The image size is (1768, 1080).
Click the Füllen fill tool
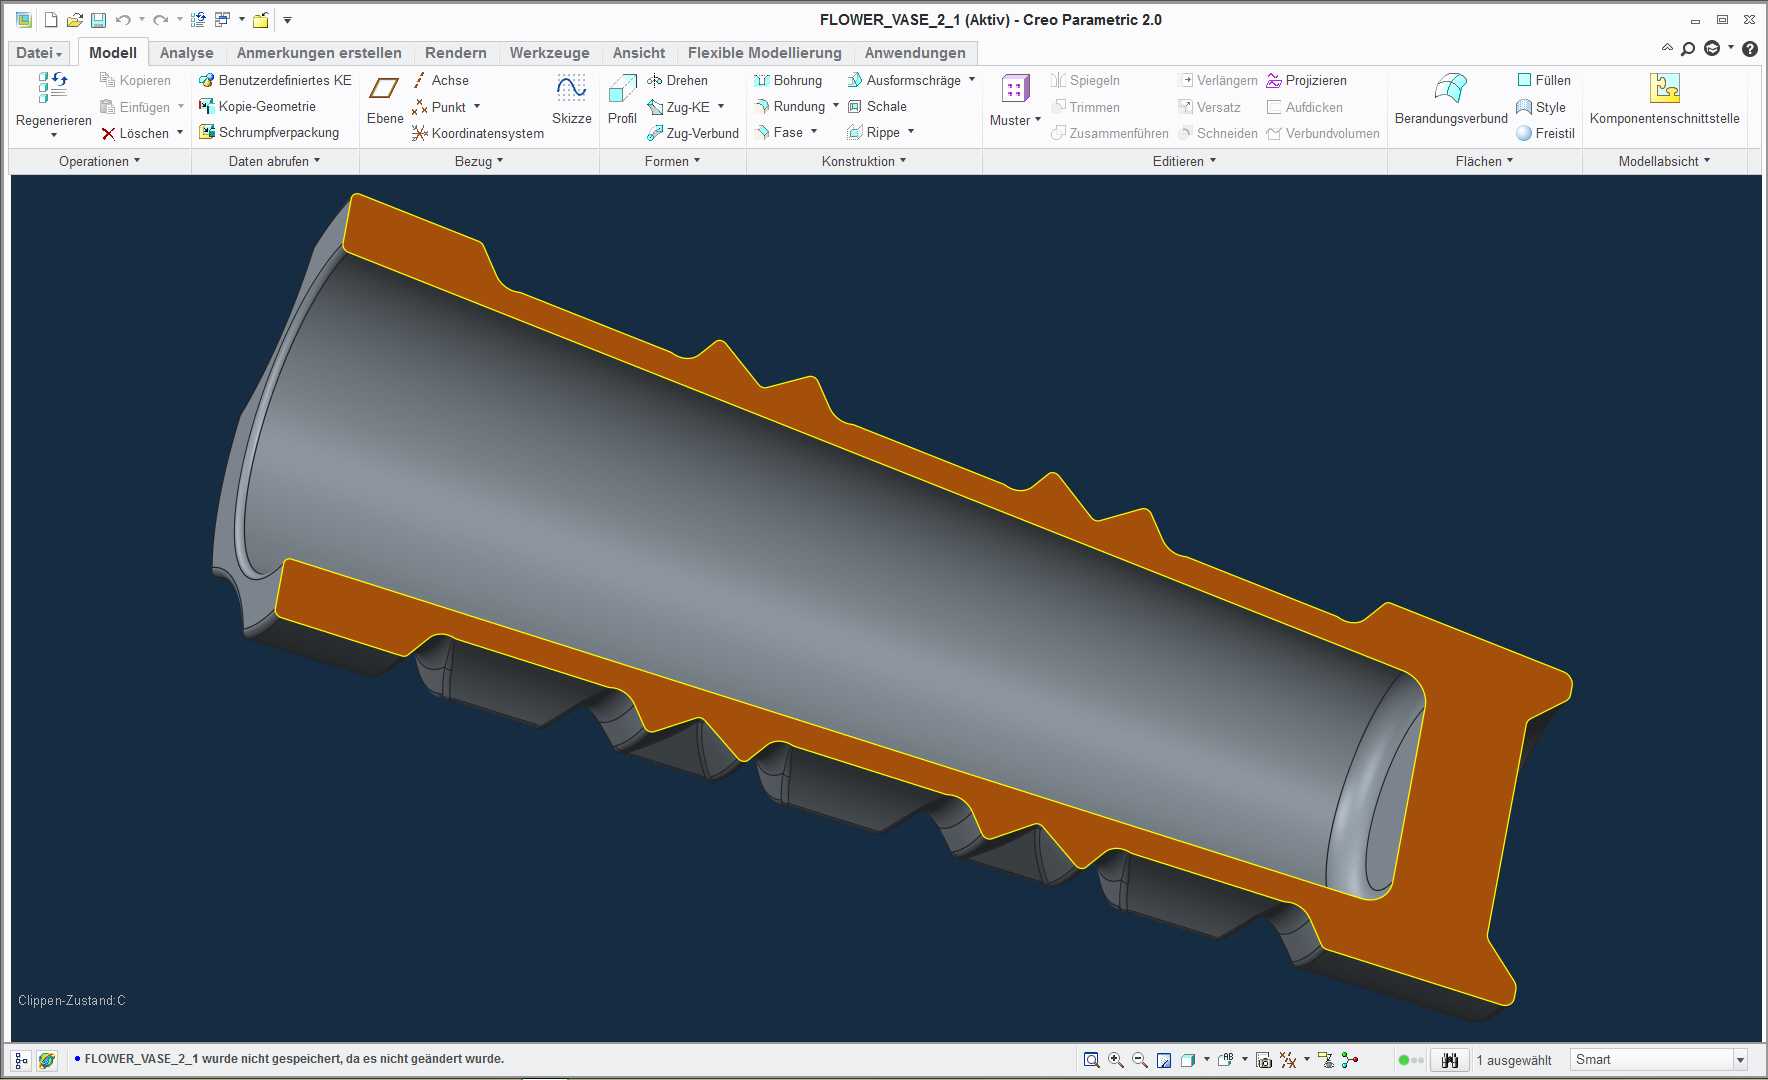pos(1544,80)
